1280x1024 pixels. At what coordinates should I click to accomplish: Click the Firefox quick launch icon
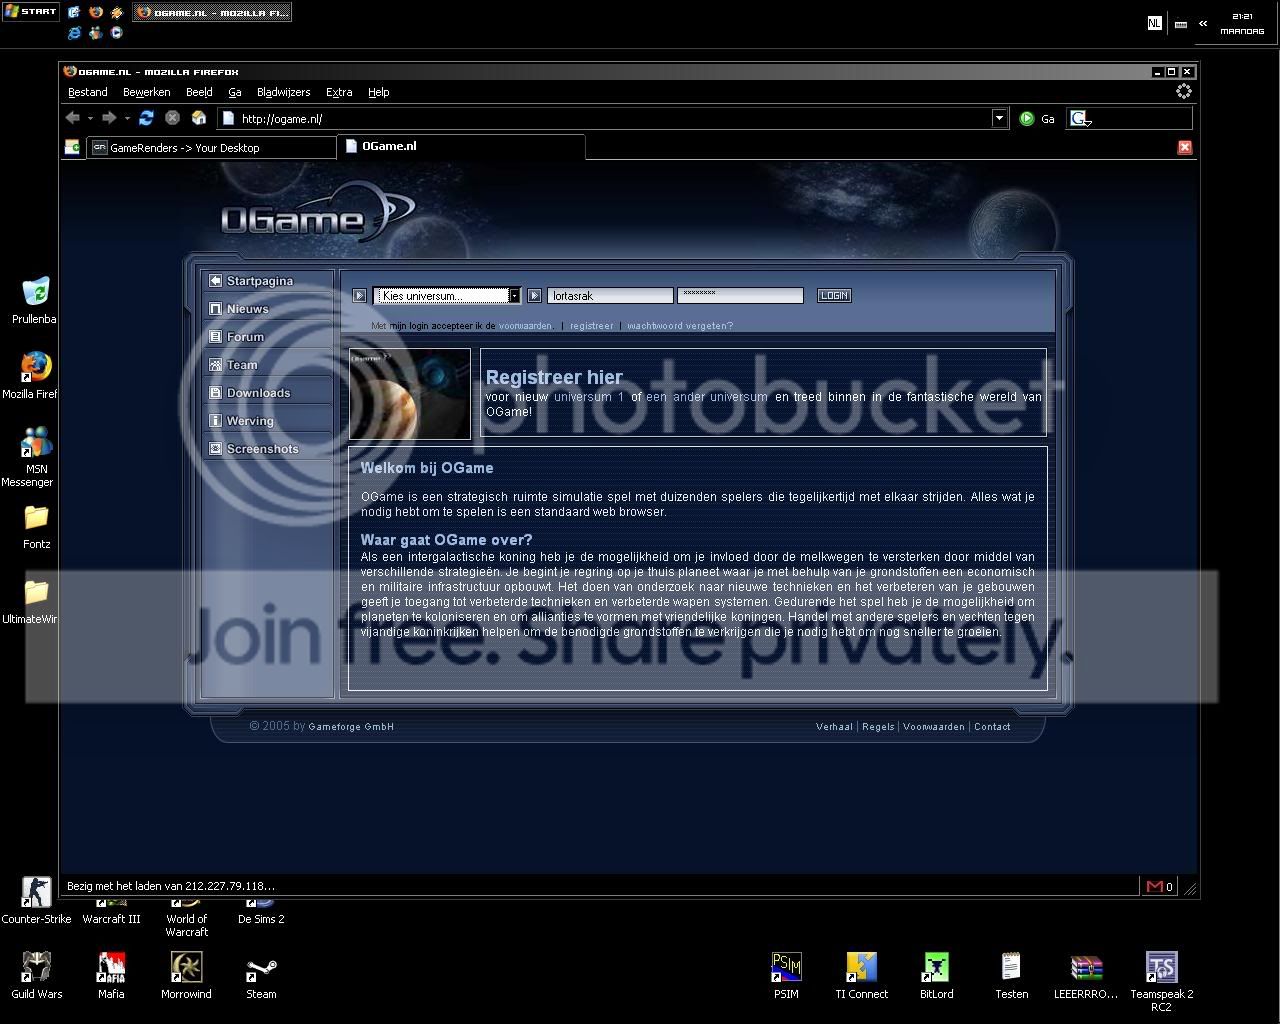95,12
